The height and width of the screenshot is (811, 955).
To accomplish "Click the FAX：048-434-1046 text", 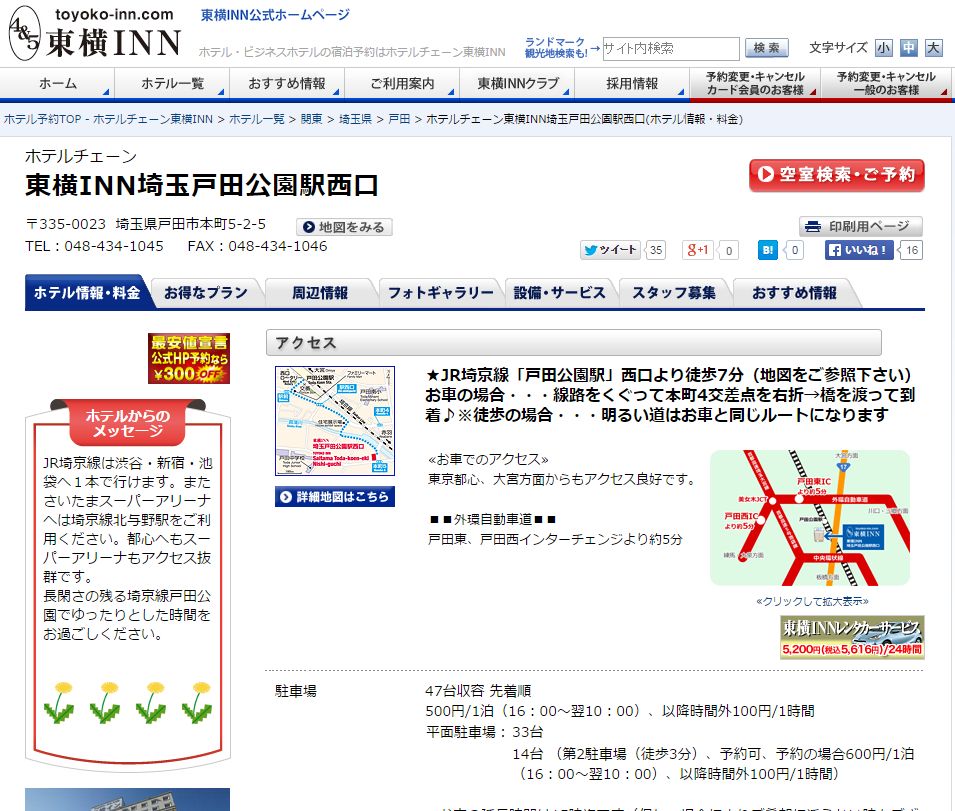I will (x=258, y=246).
